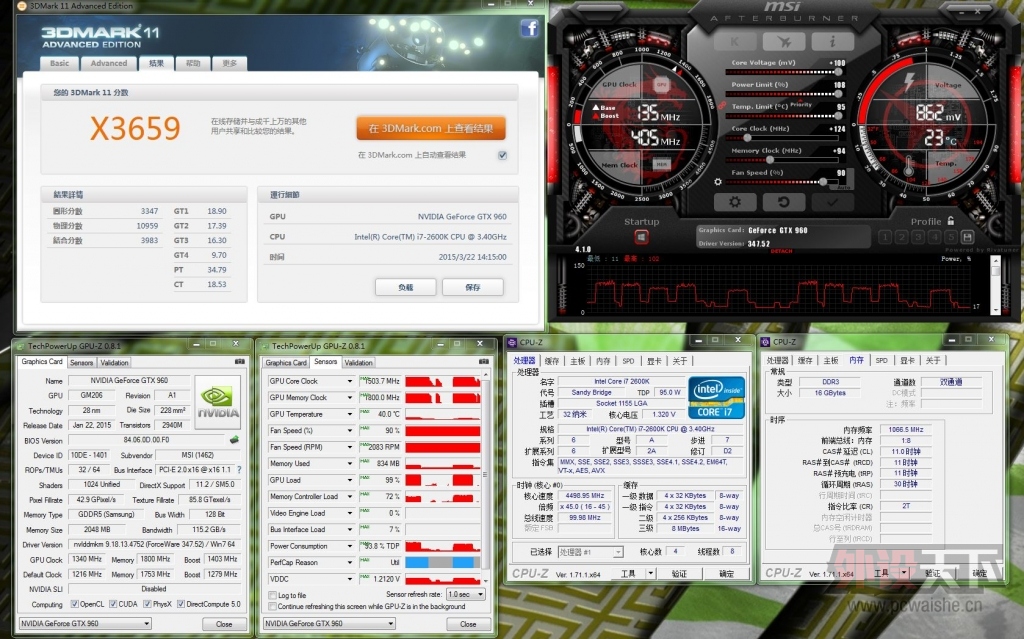The image size is (1024, 639).
Task: Open the Afterburner airplane icon button
Action: pos(784,42)
